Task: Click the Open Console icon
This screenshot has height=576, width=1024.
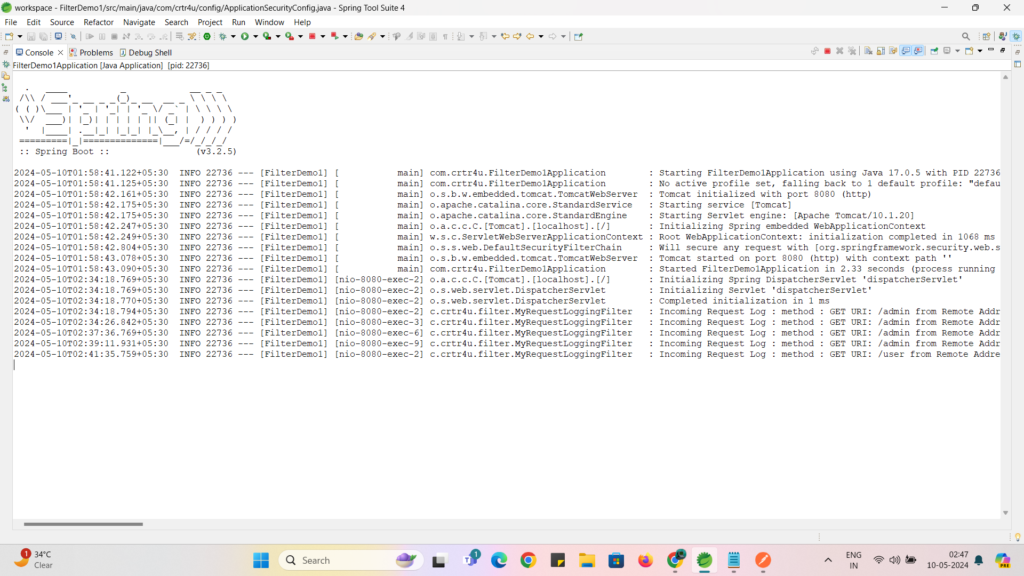Action: (969, 51)
